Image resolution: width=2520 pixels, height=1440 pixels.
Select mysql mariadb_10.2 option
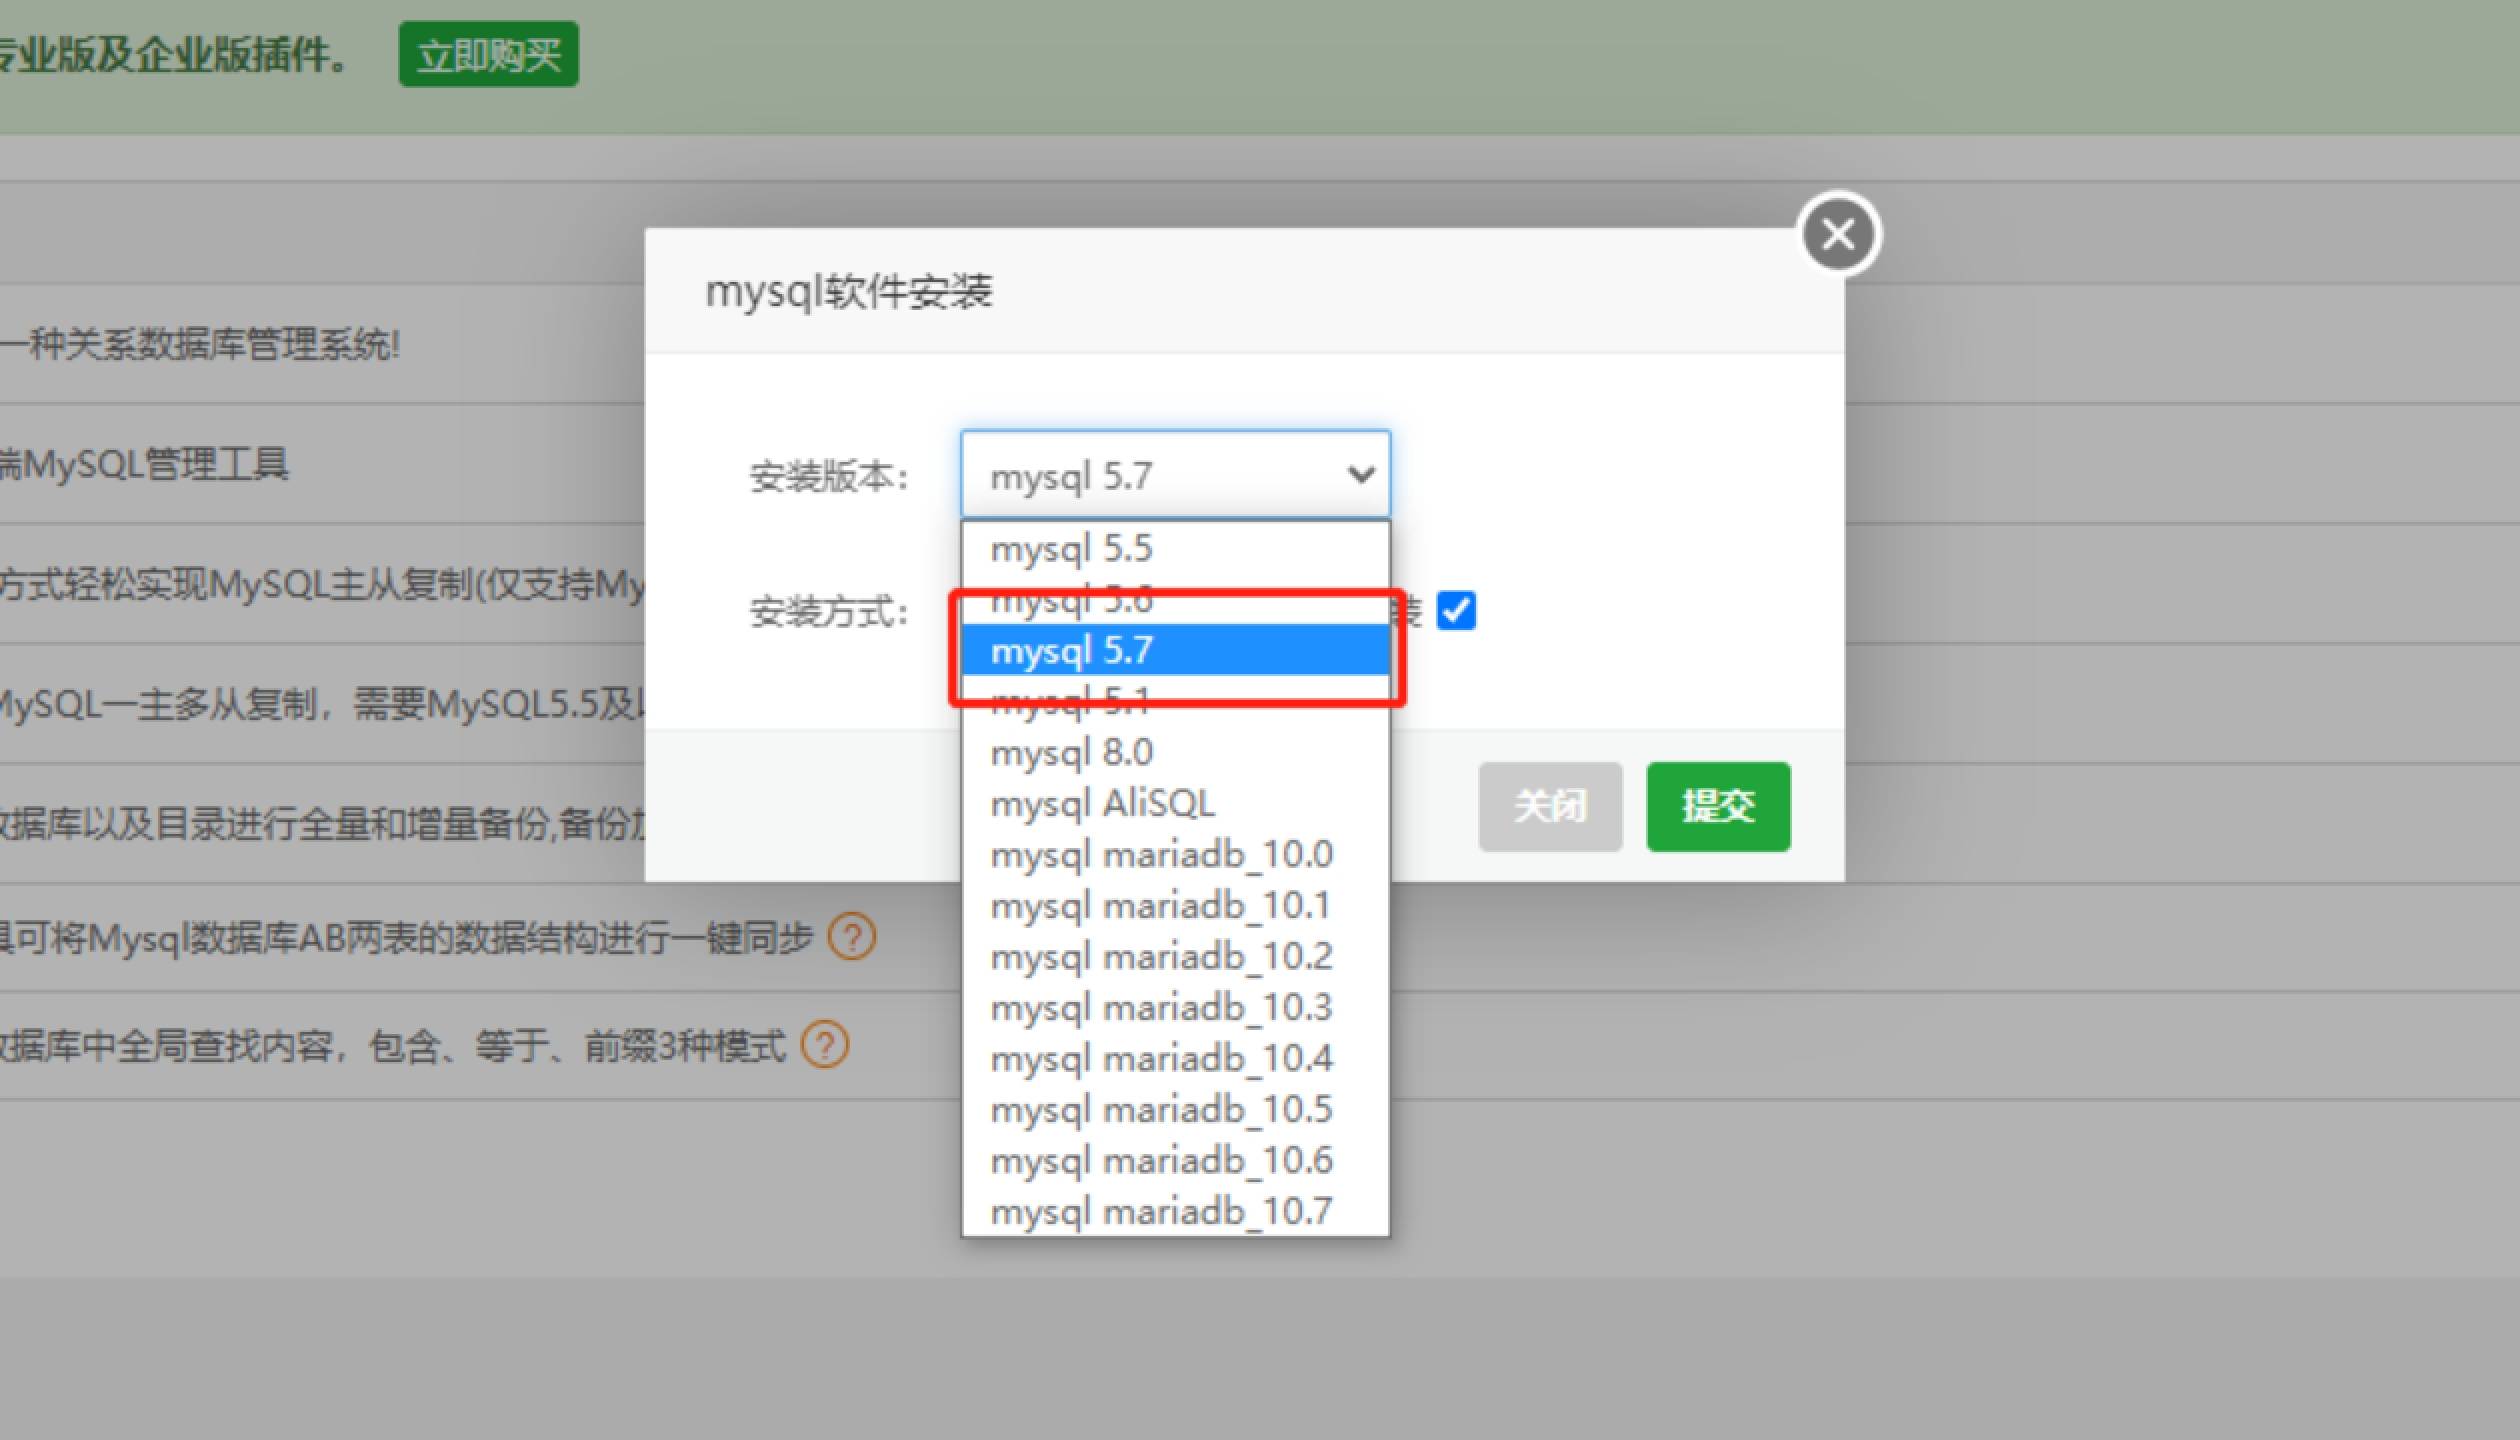(1175, 956)
